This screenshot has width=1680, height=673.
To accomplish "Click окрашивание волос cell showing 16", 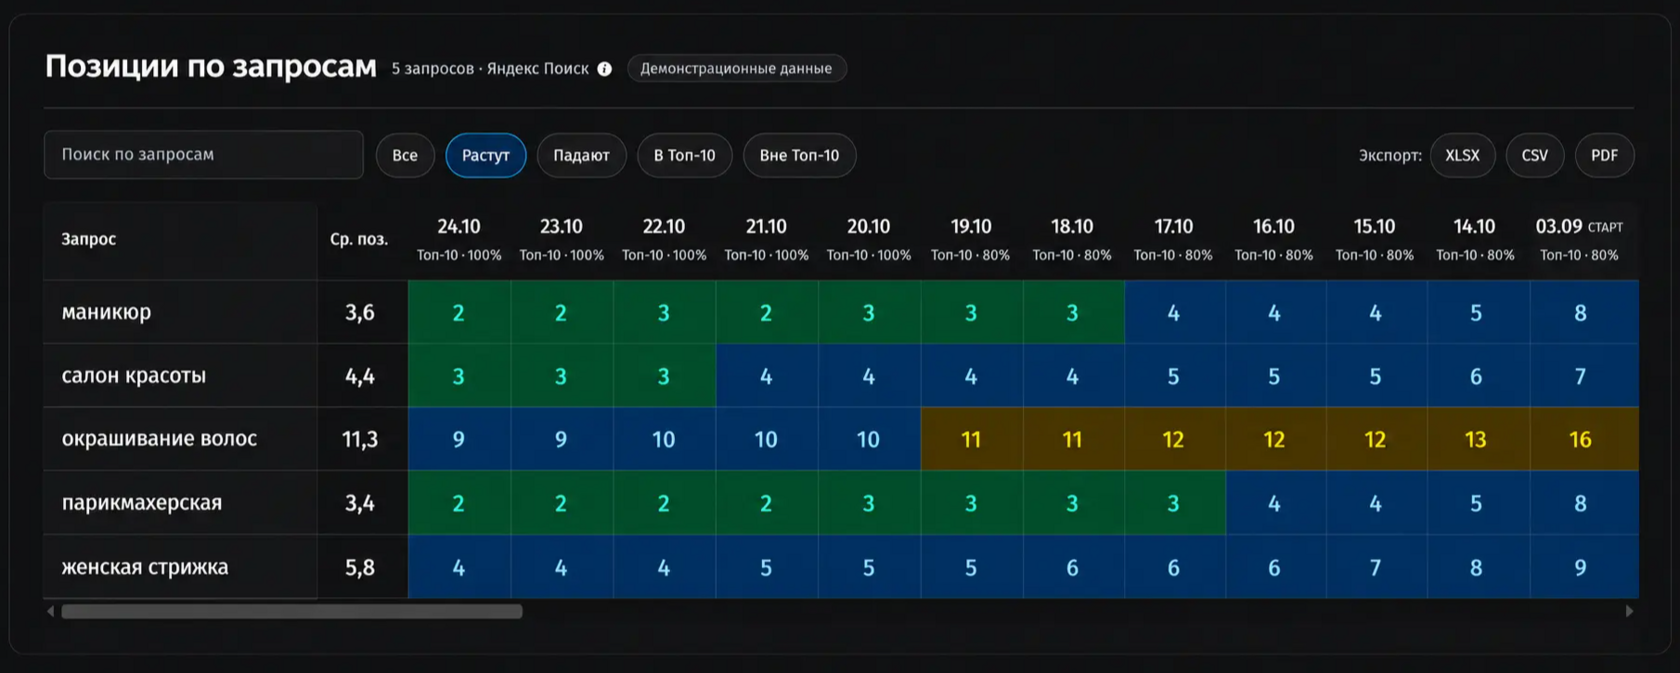I will coord(1584,439).
